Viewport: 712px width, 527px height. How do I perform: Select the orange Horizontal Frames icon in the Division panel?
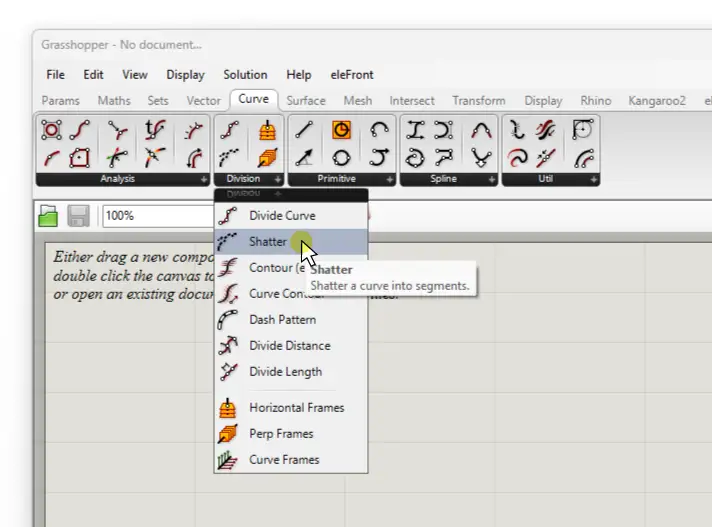[x=267, y=130]
